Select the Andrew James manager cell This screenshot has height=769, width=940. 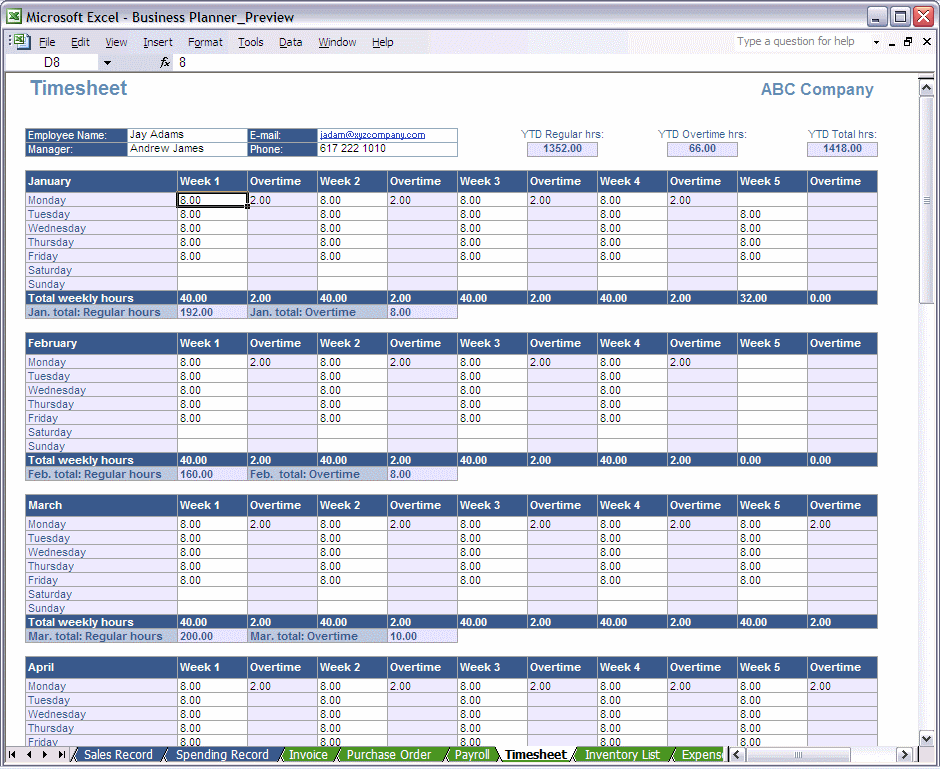click(188, 149)
